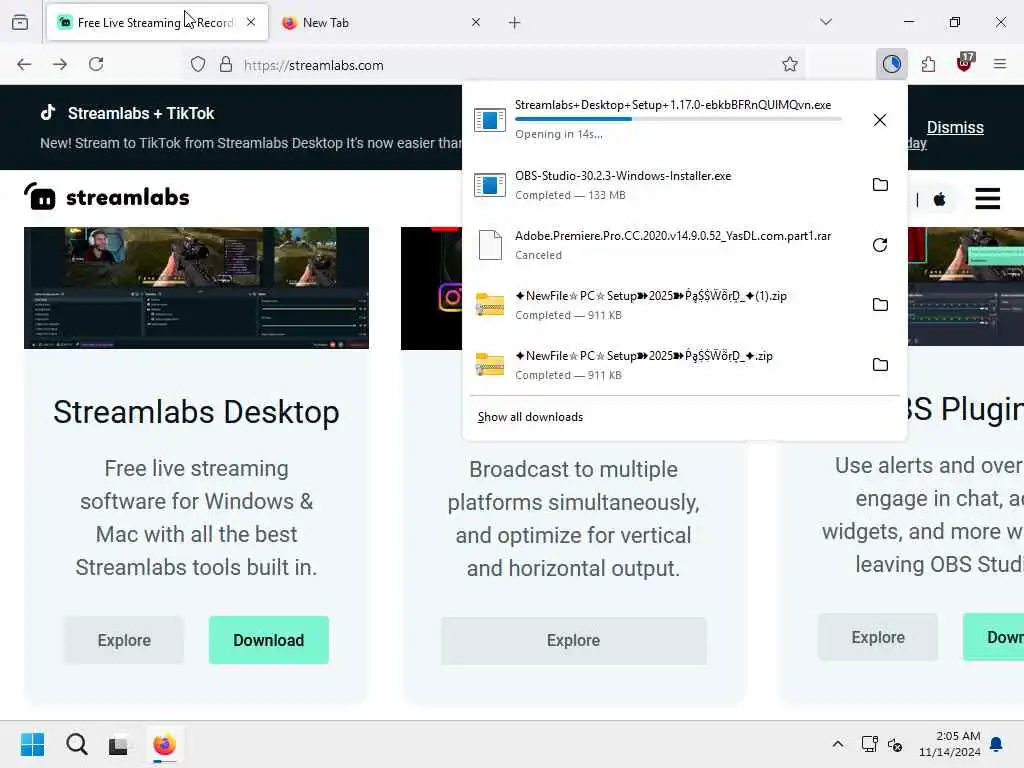Image resolution: width=1024 pixels, height=768 pixels.
Task: Click Show all downloads
Action: click(530, 417)
